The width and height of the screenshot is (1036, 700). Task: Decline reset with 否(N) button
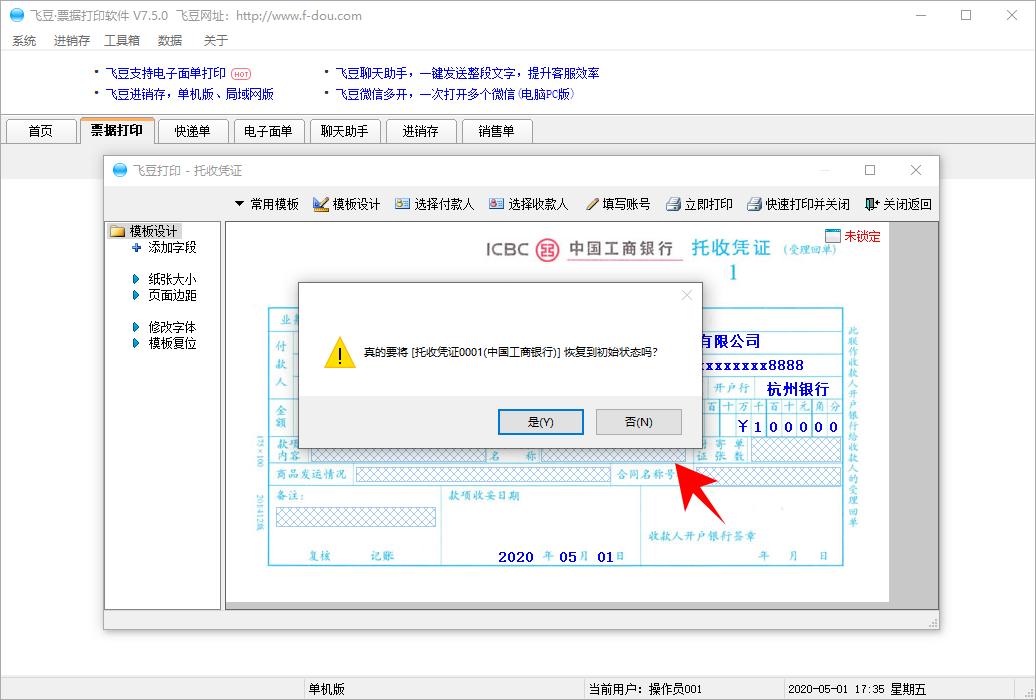point(638,422)
